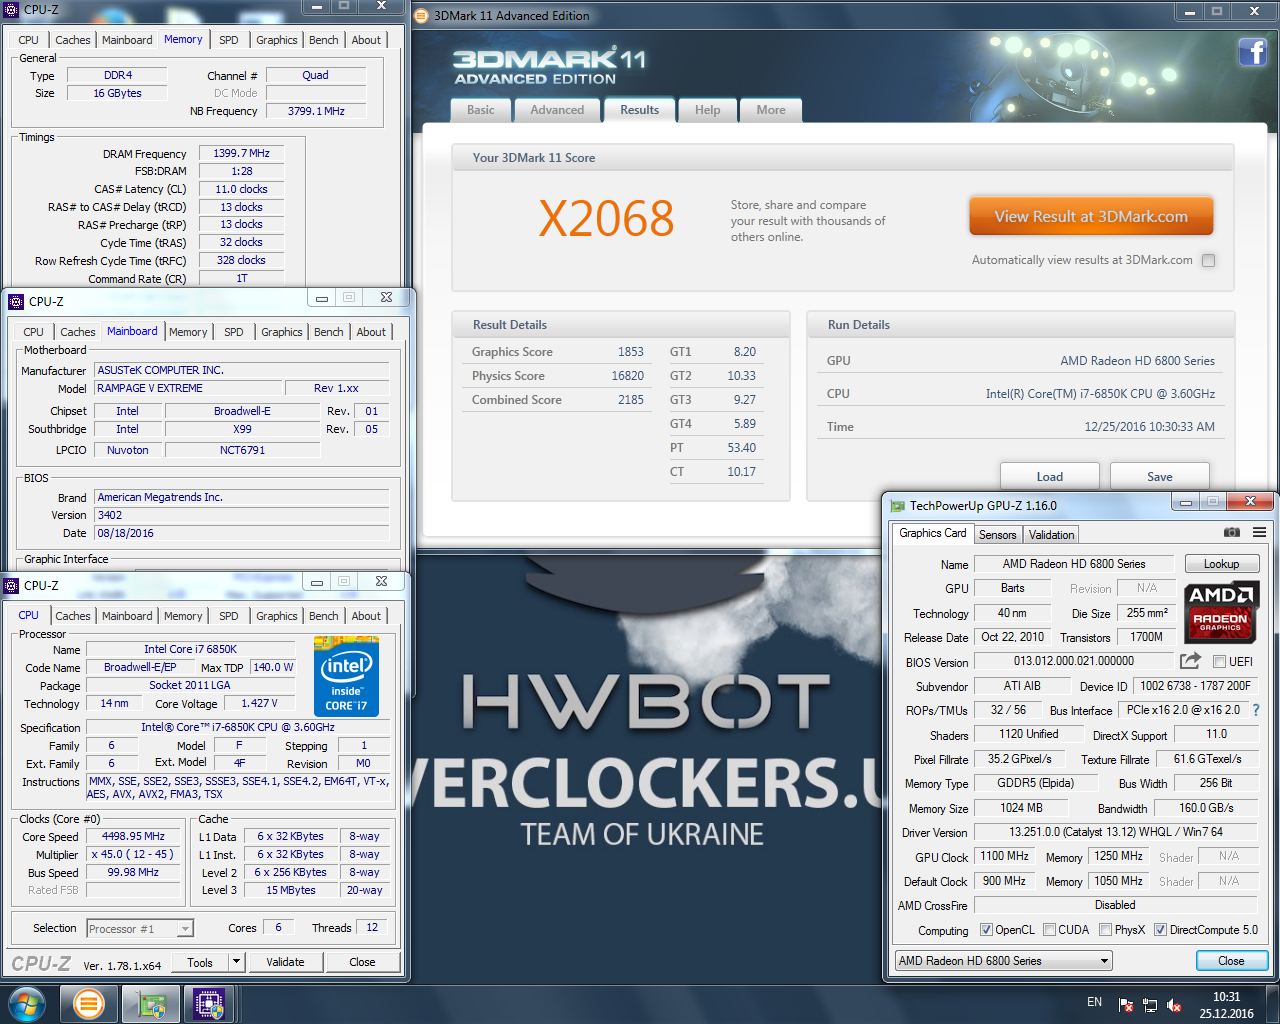Click the Intel Core i7 logo in CPU-Z
The height and width of the screenshot is (1024, 1280).
pos(347,677)
